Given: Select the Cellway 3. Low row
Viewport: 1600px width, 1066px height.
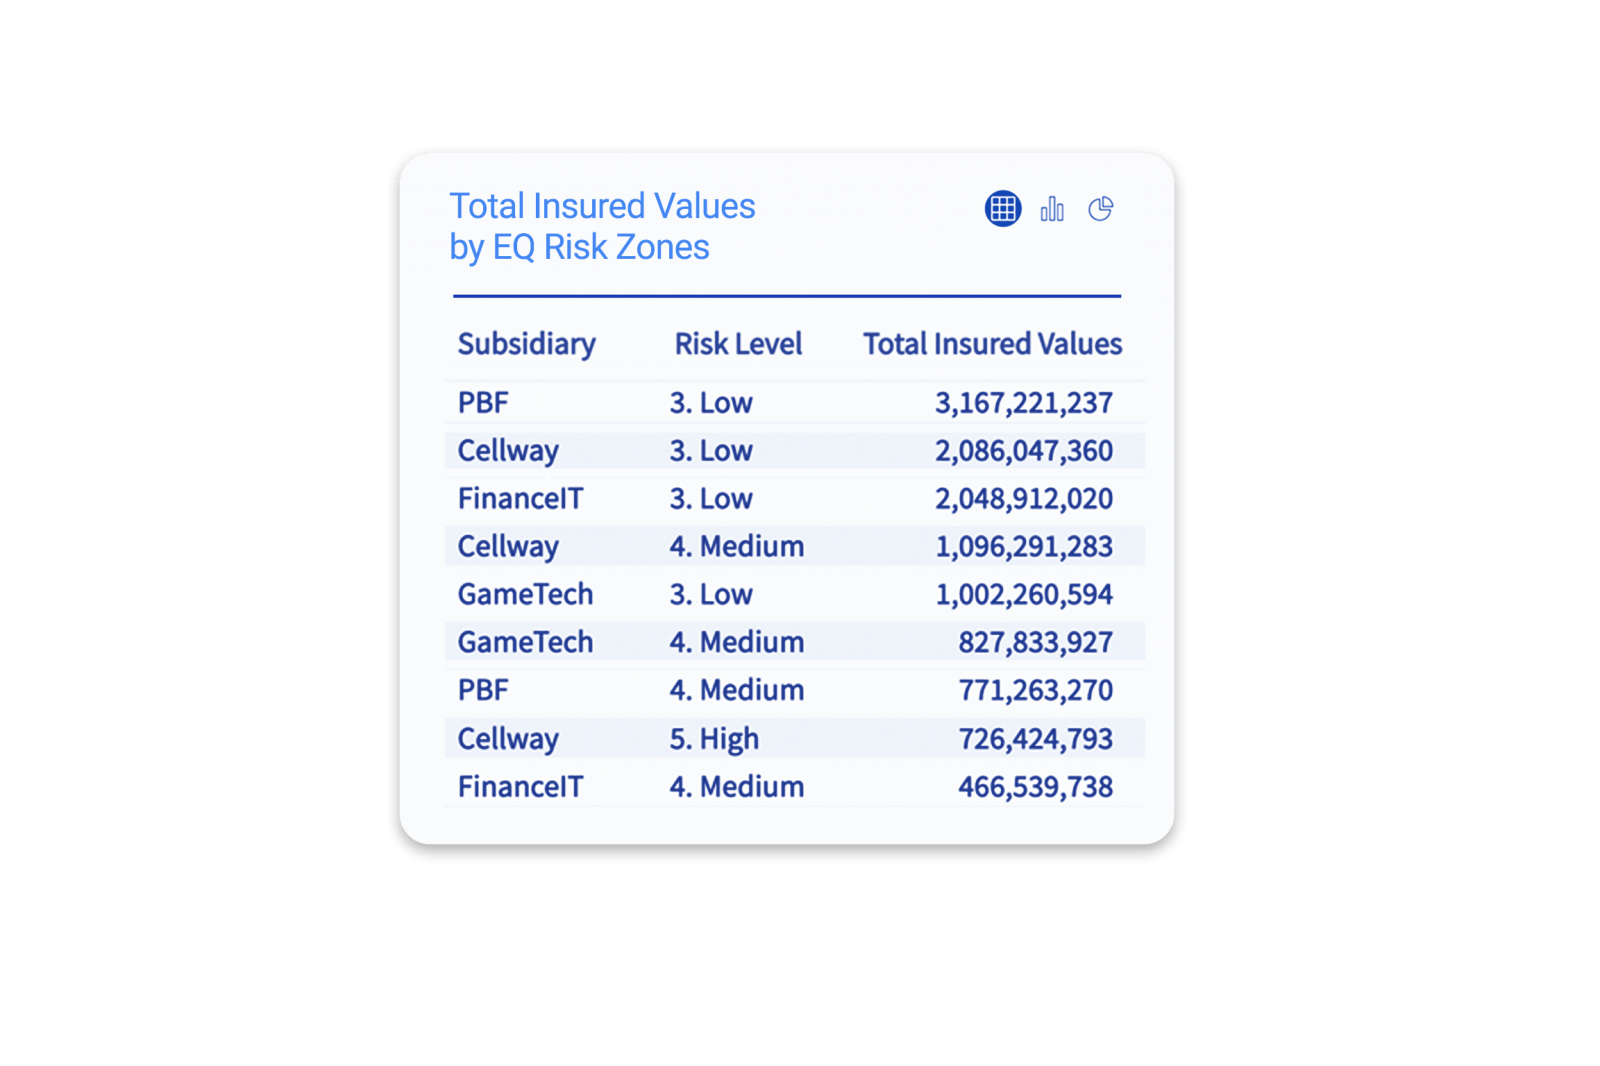Looking at the screenshot, I should click(794, 451).
